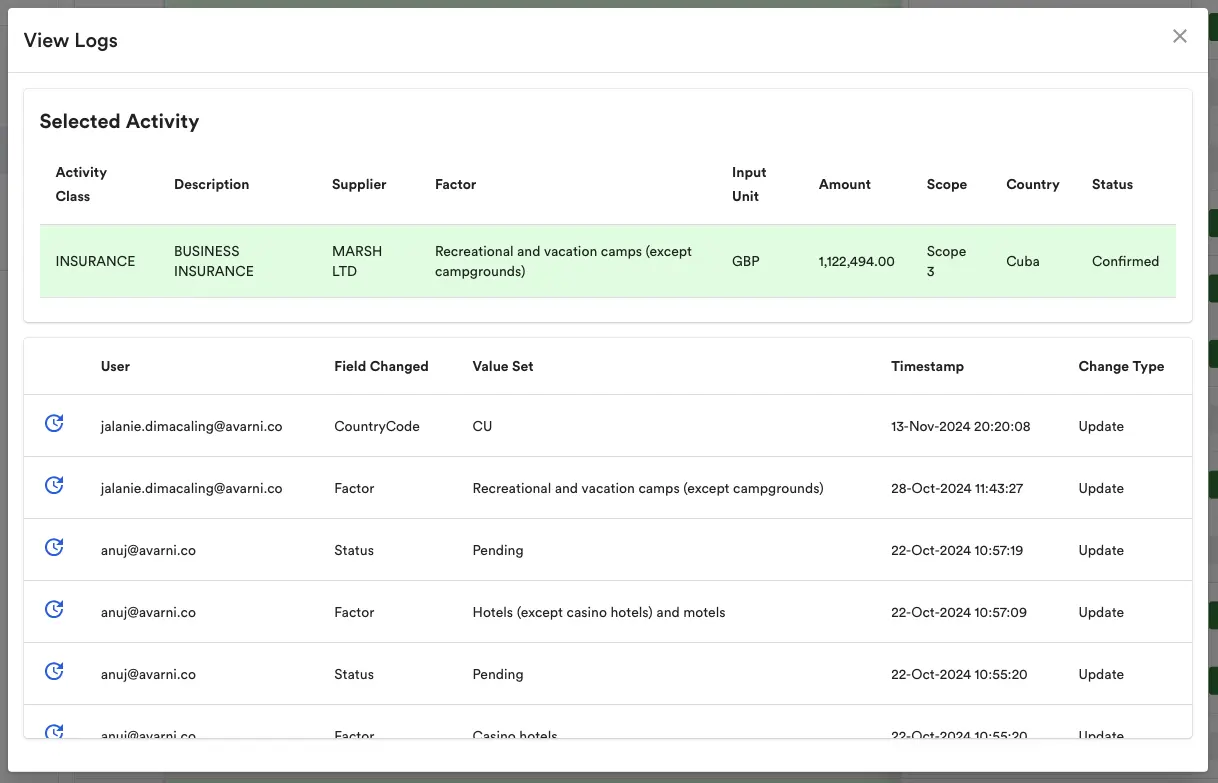Select Update in the CountryCode row

coord(1101,426)
